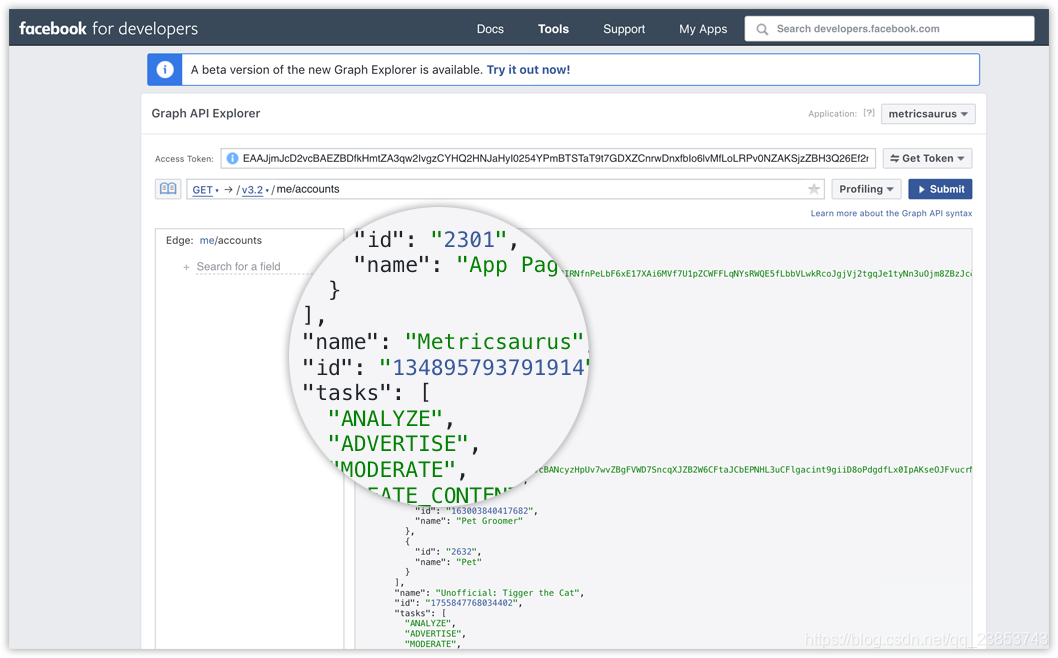Image resolution: width=1058 pixels, height=658 pixels.
Task: Click "ANALYZE" under Tigger the Cat tasks
Action: (428, 624)
